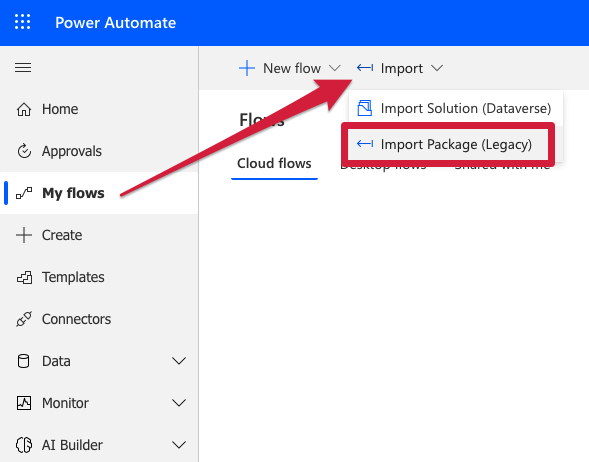Screen dimensions: 589x462
Task: Click the Power Automate title
Action: [x=115, y=23]
